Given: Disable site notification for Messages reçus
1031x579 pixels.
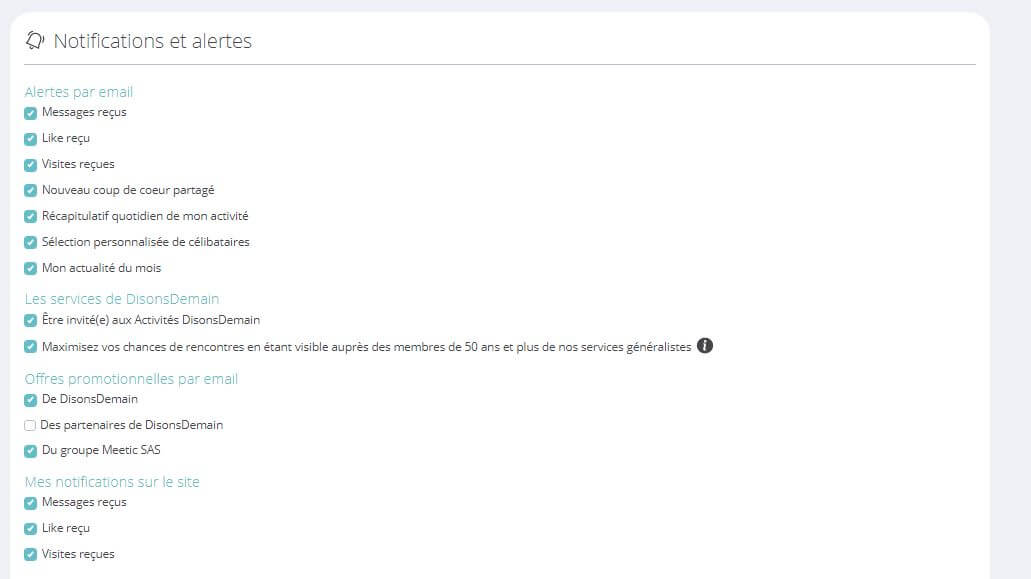Looking at the screenshot, I should pos(31,503).
